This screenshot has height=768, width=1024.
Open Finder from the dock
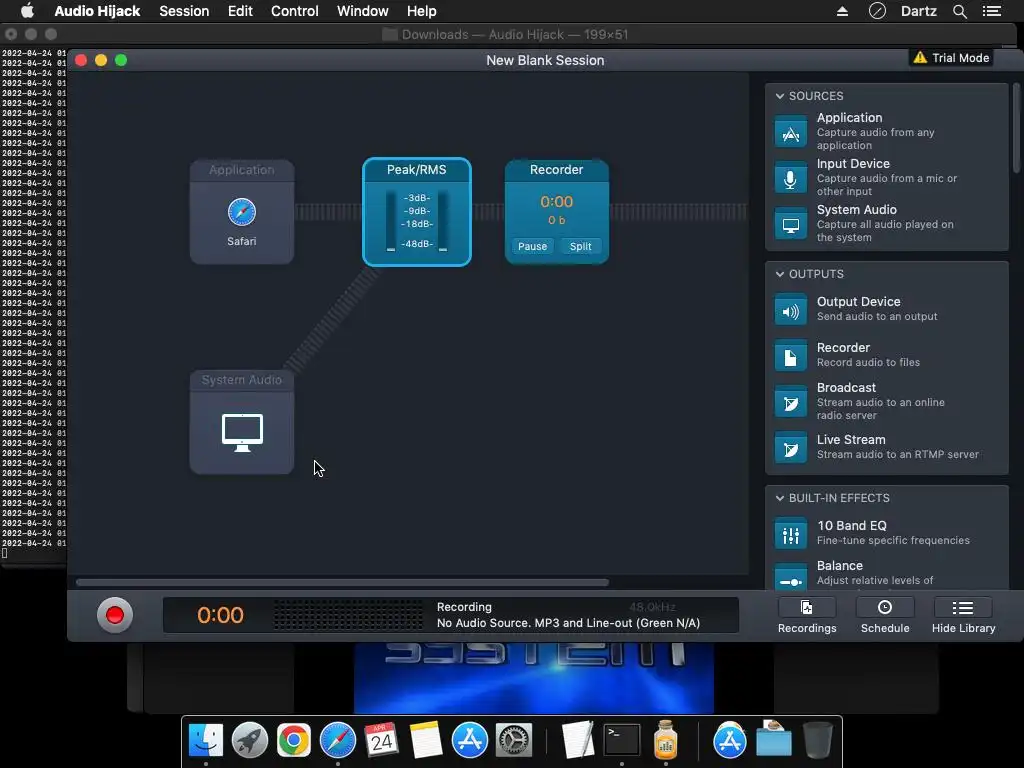tap(206, 740)
